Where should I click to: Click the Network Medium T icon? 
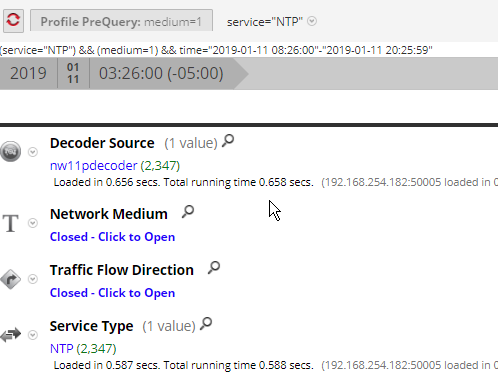[10, 223]
